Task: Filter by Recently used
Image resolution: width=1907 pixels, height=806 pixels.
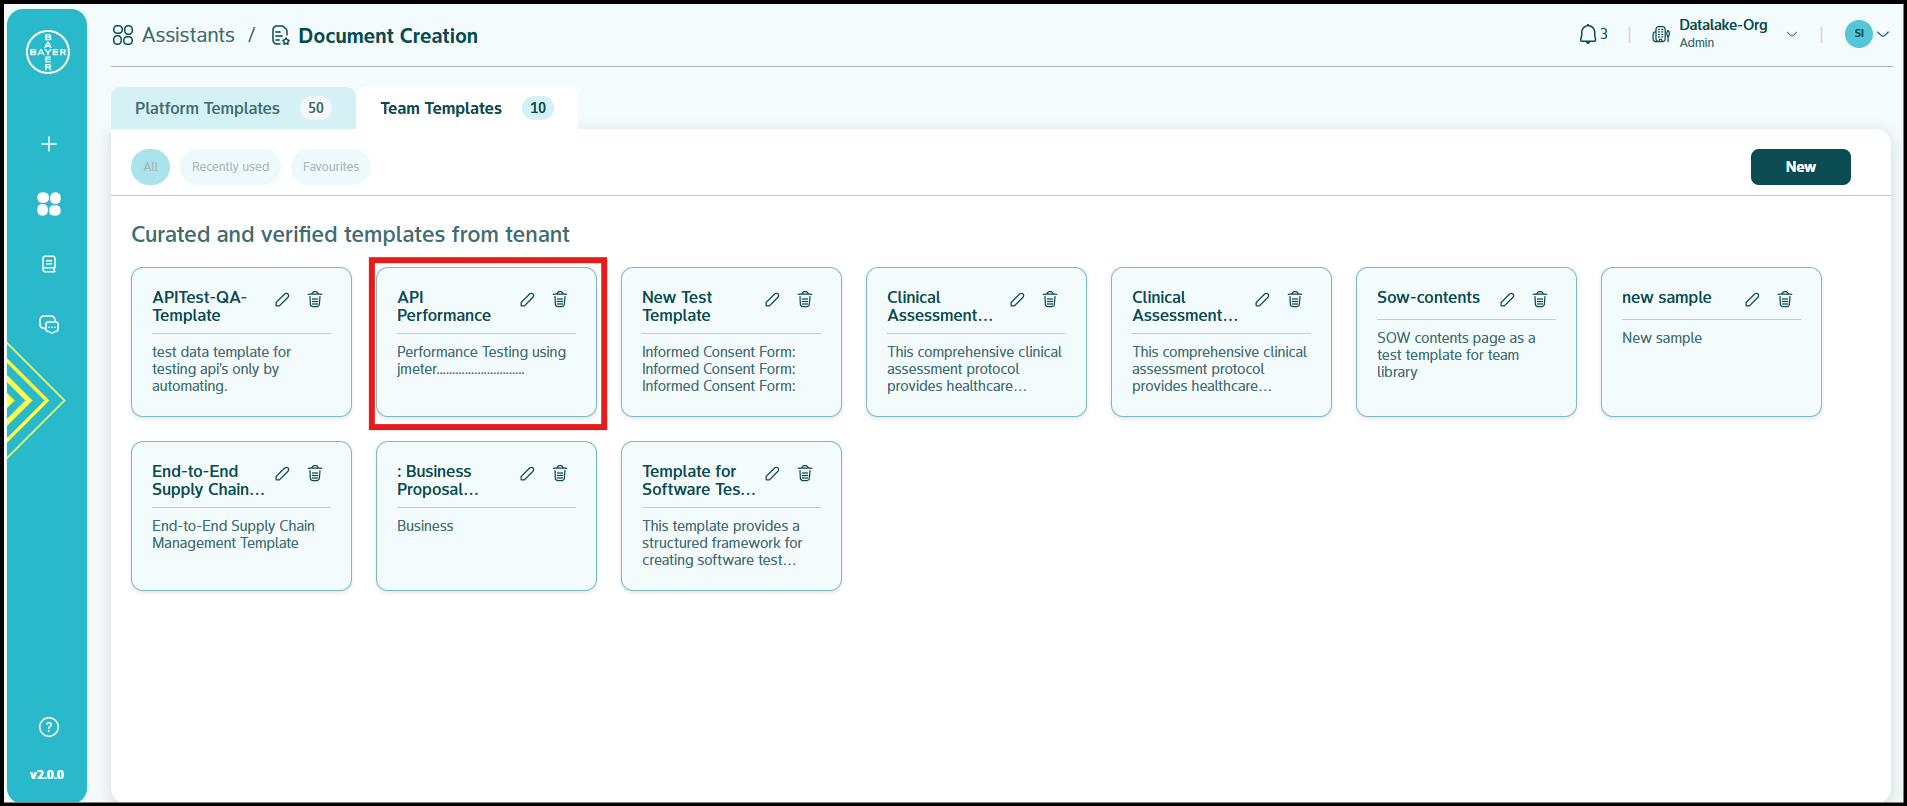Action: click(230, 167)
